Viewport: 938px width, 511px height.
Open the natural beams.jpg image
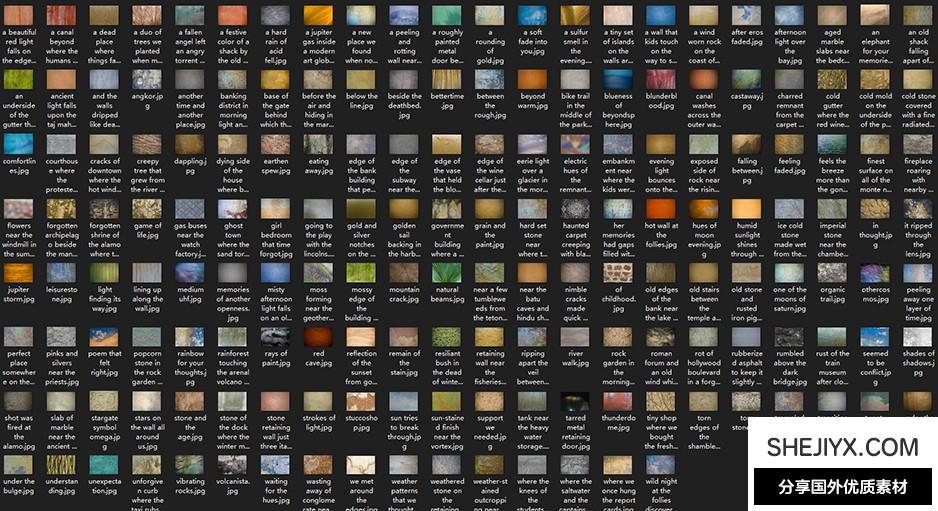447,273
